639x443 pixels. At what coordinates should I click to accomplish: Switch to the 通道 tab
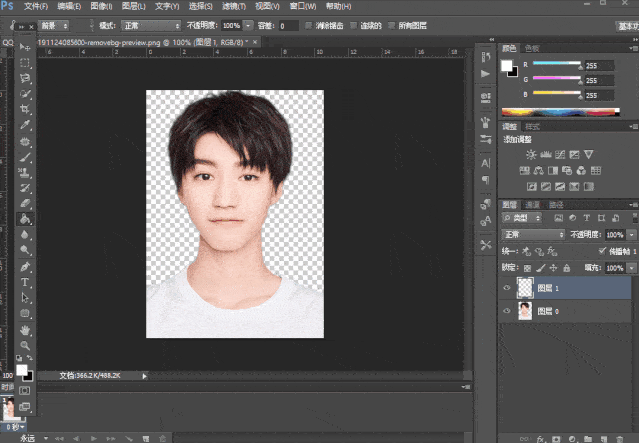click(533, 204)
